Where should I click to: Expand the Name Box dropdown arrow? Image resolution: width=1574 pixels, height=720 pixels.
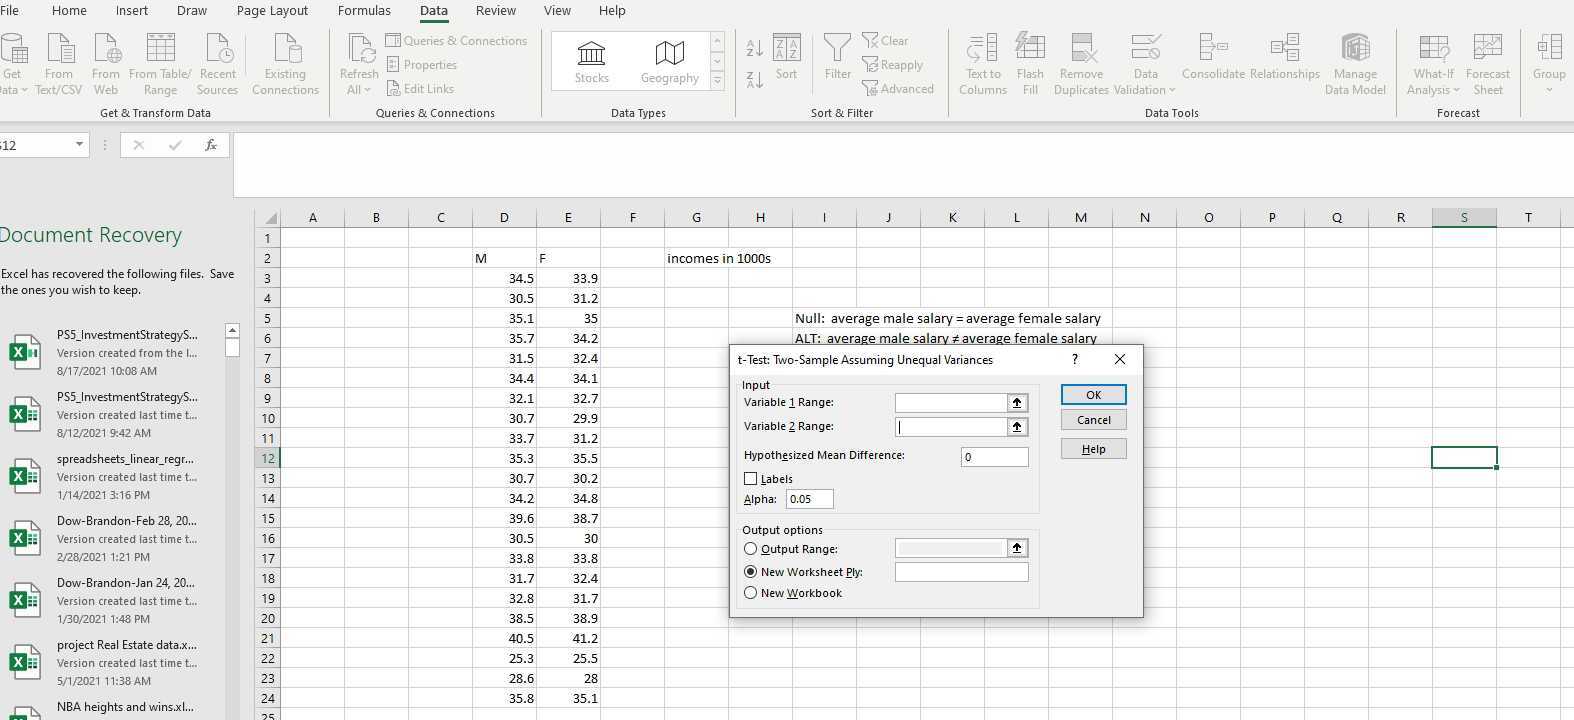pos(79,145)
